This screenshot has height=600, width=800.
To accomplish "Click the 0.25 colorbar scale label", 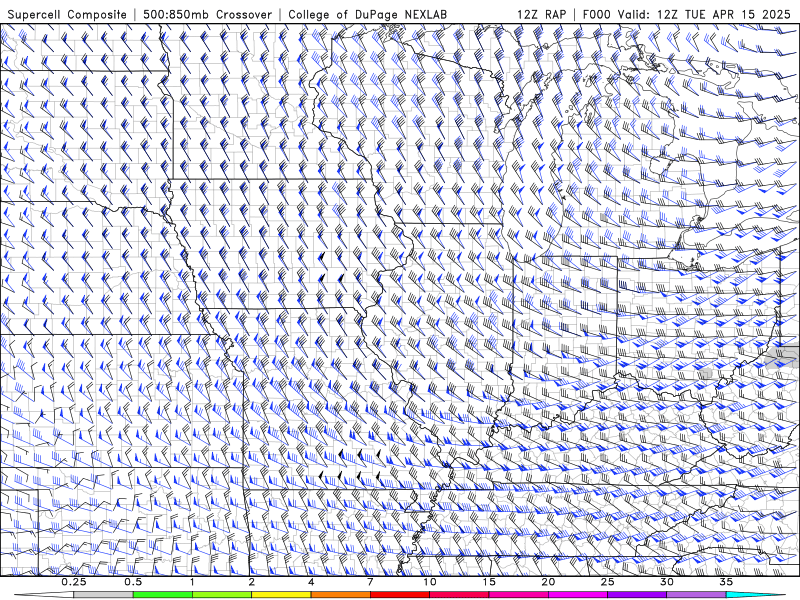I will (74, 582).
